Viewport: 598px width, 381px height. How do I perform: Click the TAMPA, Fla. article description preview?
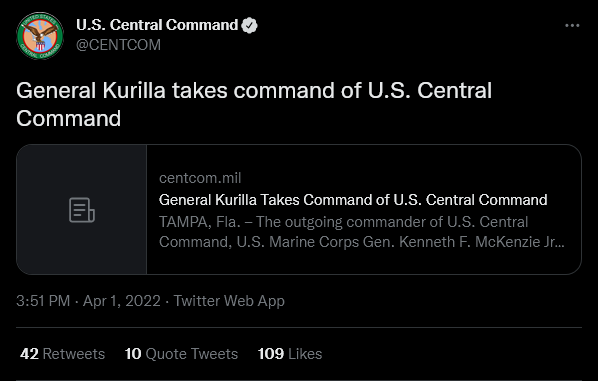pos(362,232)
